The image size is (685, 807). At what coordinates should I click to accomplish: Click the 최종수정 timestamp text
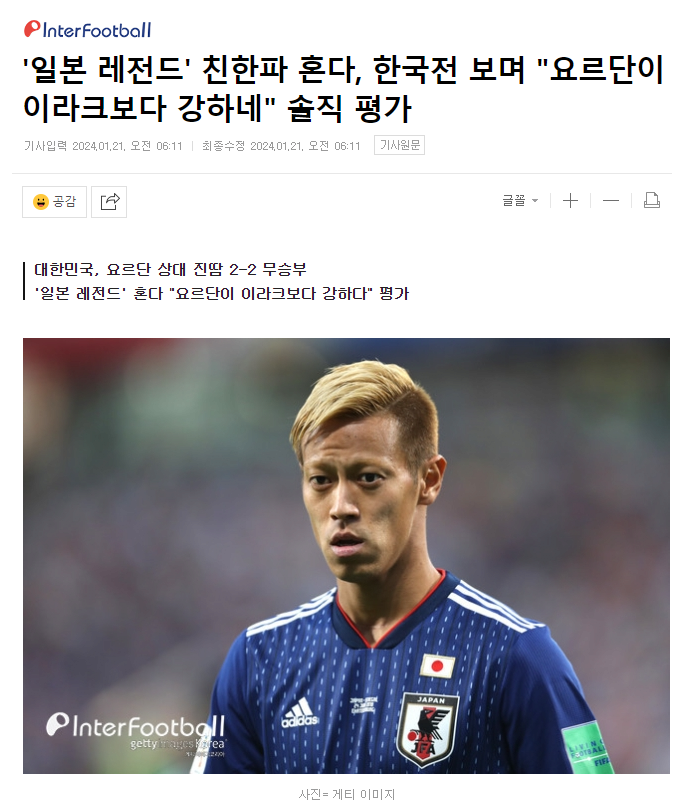[281, 146]
